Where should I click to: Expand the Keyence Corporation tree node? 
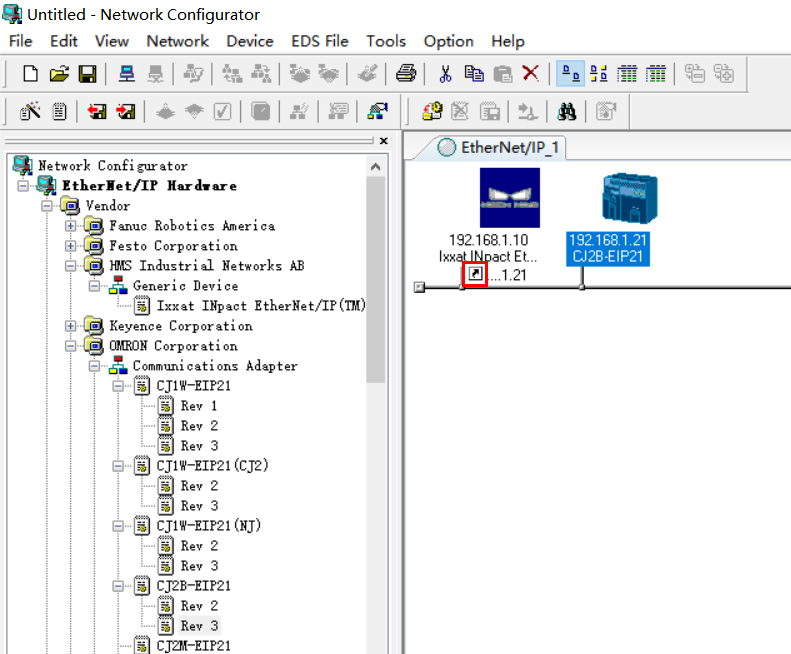(71, 326)
